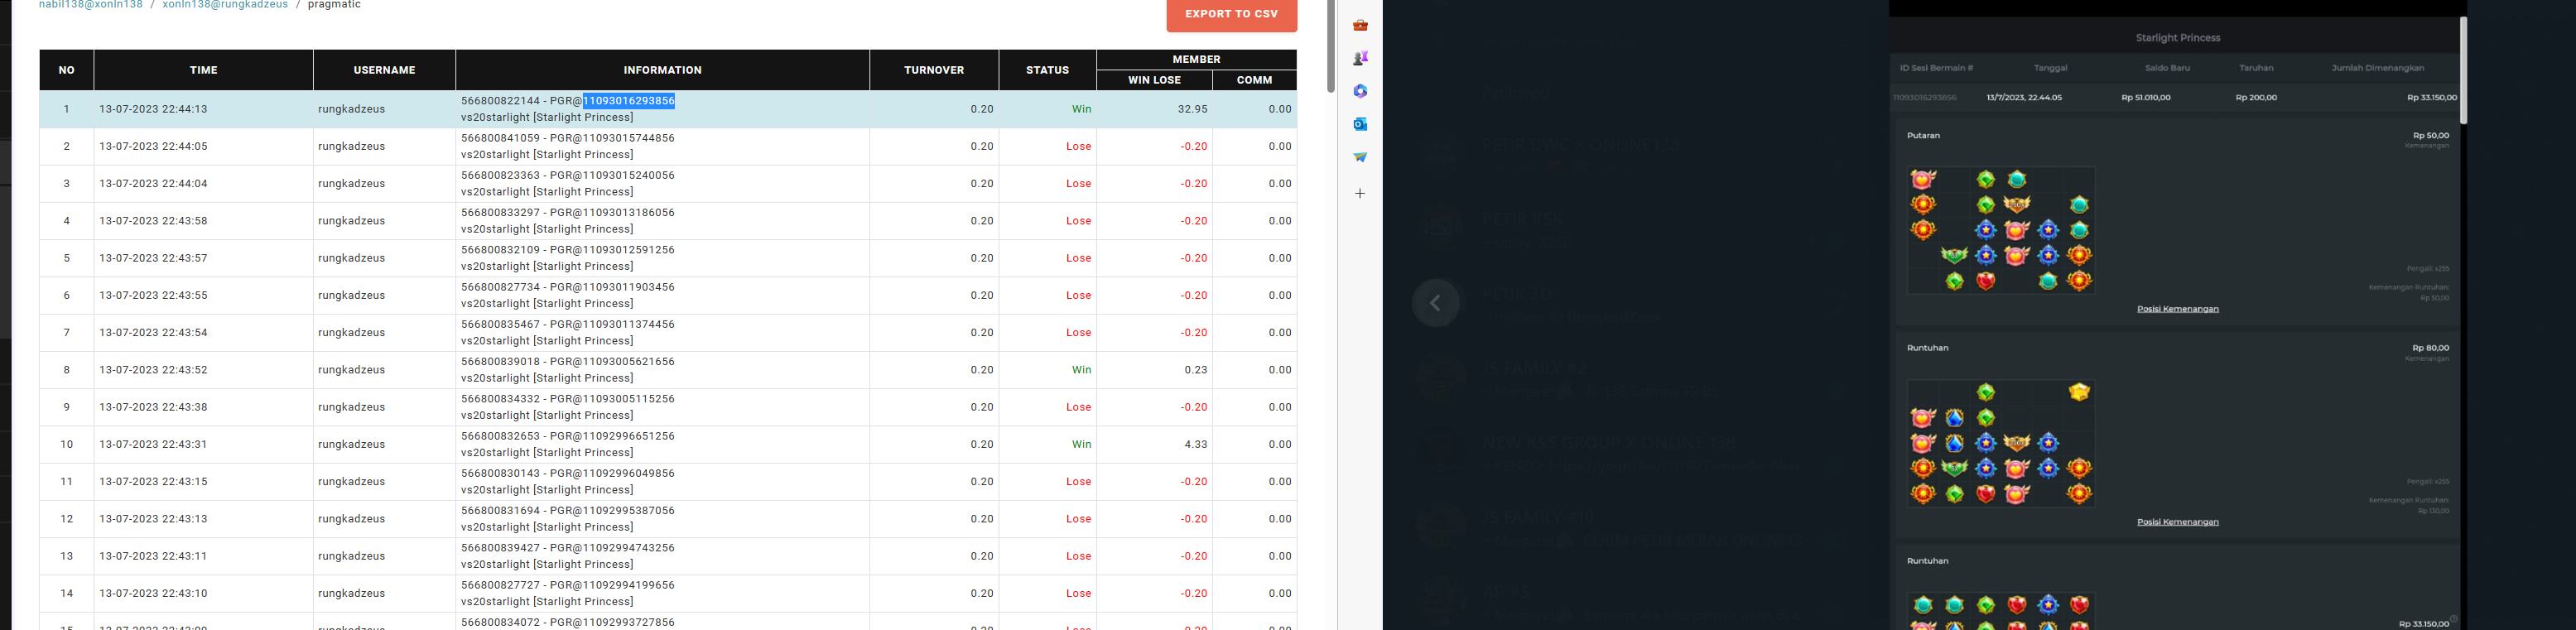Select the time 13-07-2023 22:44:05 in row 2
This screenshot has height=630, width=2576.
tap(153, 146)
